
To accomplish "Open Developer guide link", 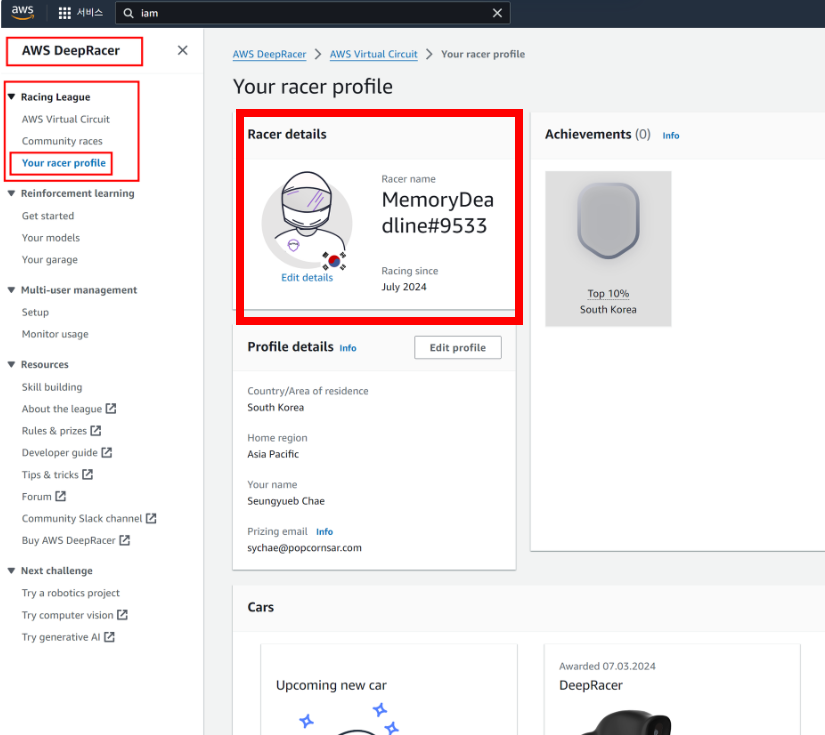I will click(59, 452).
